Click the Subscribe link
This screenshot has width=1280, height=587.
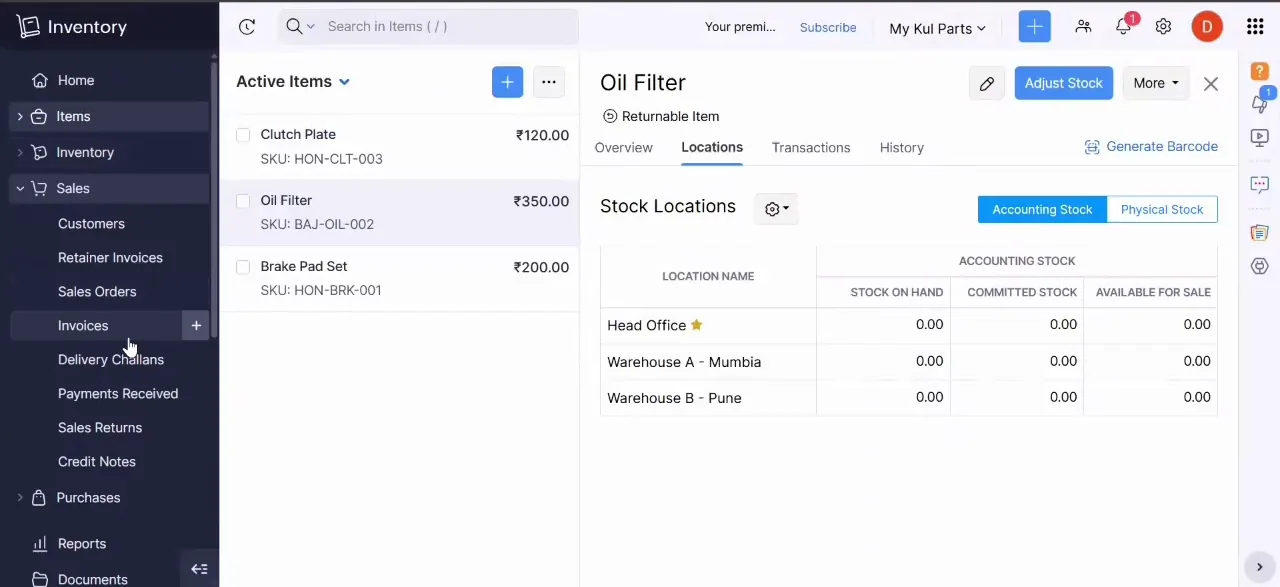click(x=828, y=28)
